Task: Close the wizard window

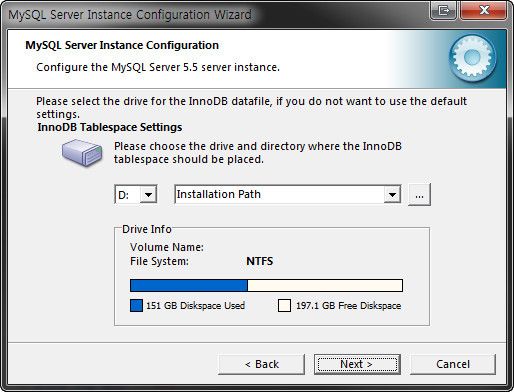Action: click(x=484, y=11)
